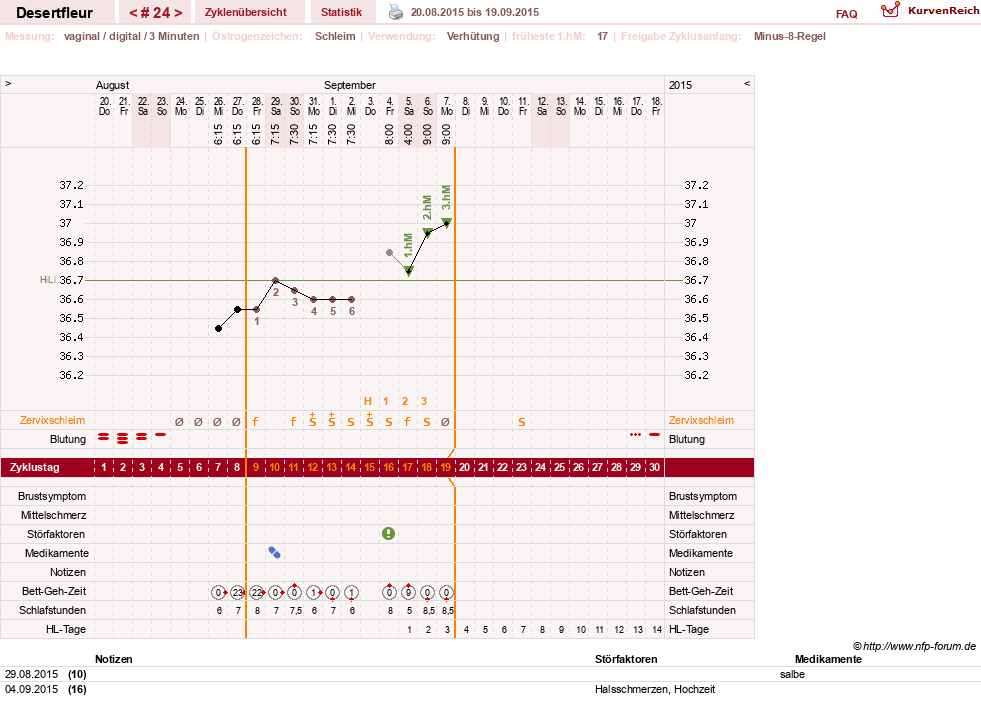
Task: Go to previous cycle with the left arrow
Action: click(x=133, y=13)
